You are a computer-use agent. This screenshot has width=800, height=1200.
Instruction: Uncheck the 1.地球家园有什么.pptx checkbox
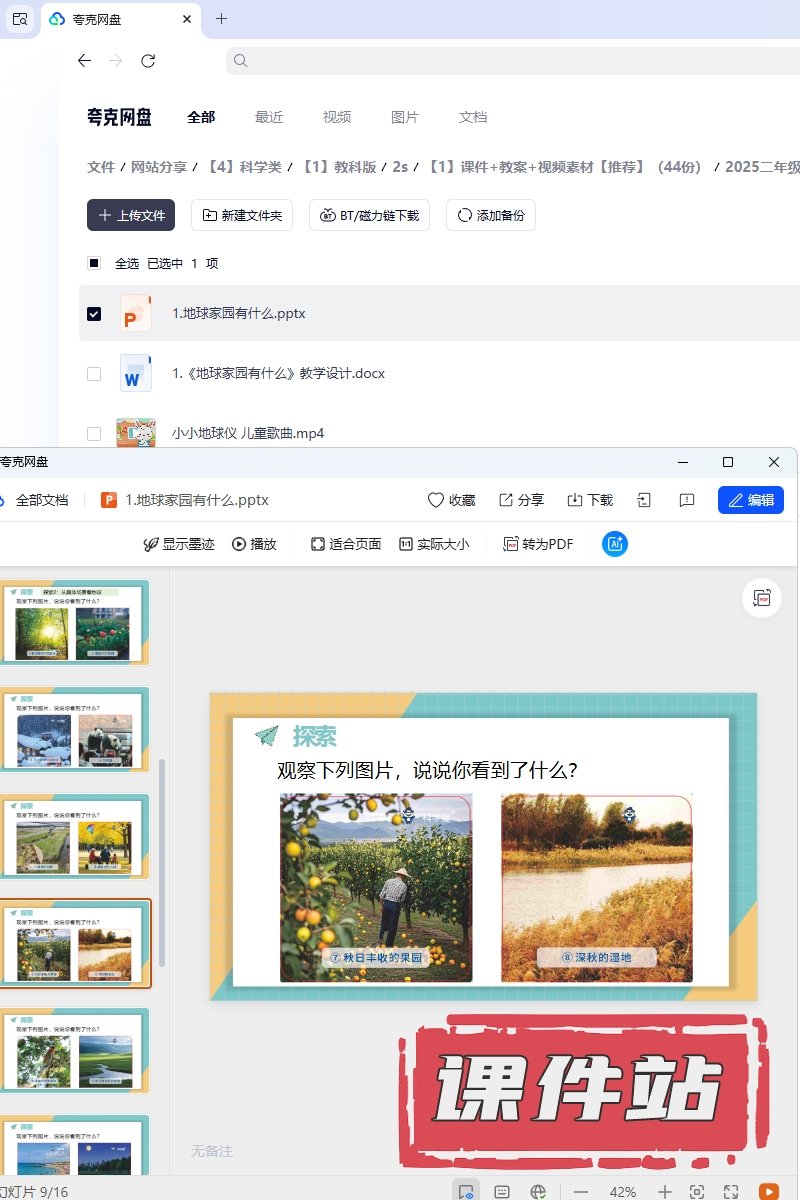94,314
